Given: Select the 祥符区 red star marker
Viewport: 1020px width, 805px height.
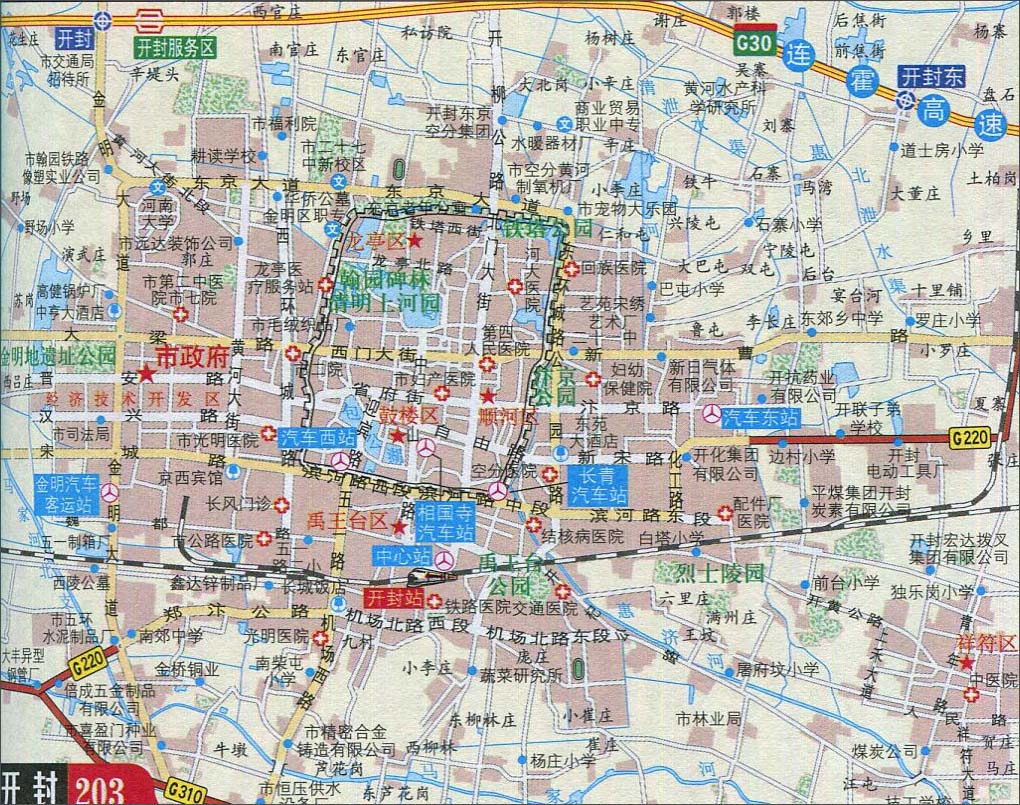Looking at the screenshot, I should coord(966,662).
